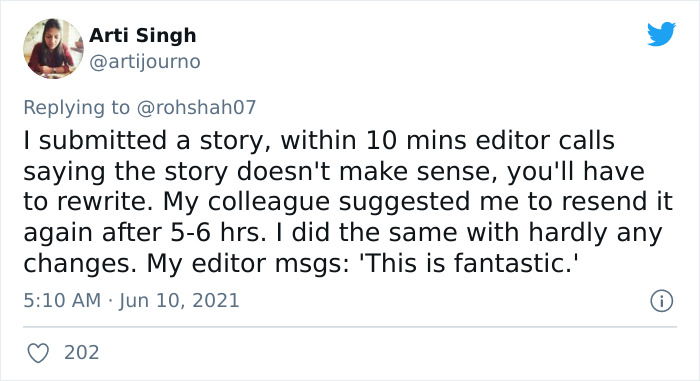
Task: Open Arti Singh's profile photo
Action: 53,49
